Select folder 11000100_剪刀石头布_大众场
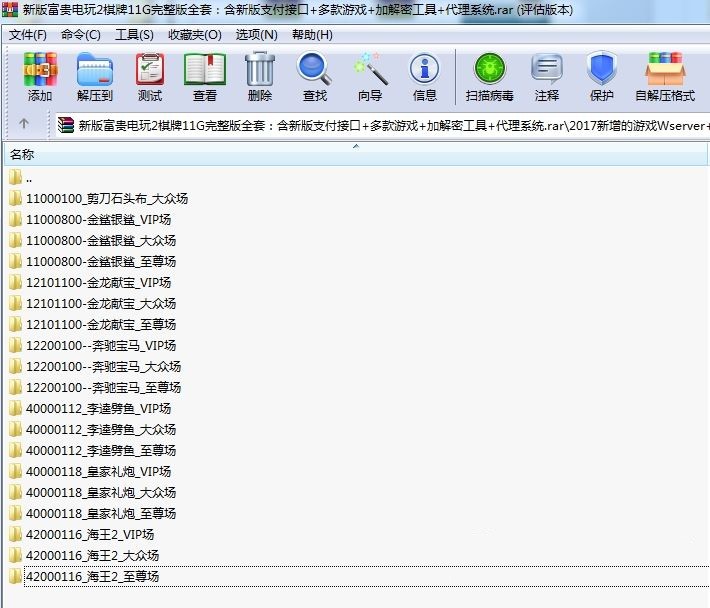The height and width of the screenshot is (608, 710). click(x=107, y=198)
